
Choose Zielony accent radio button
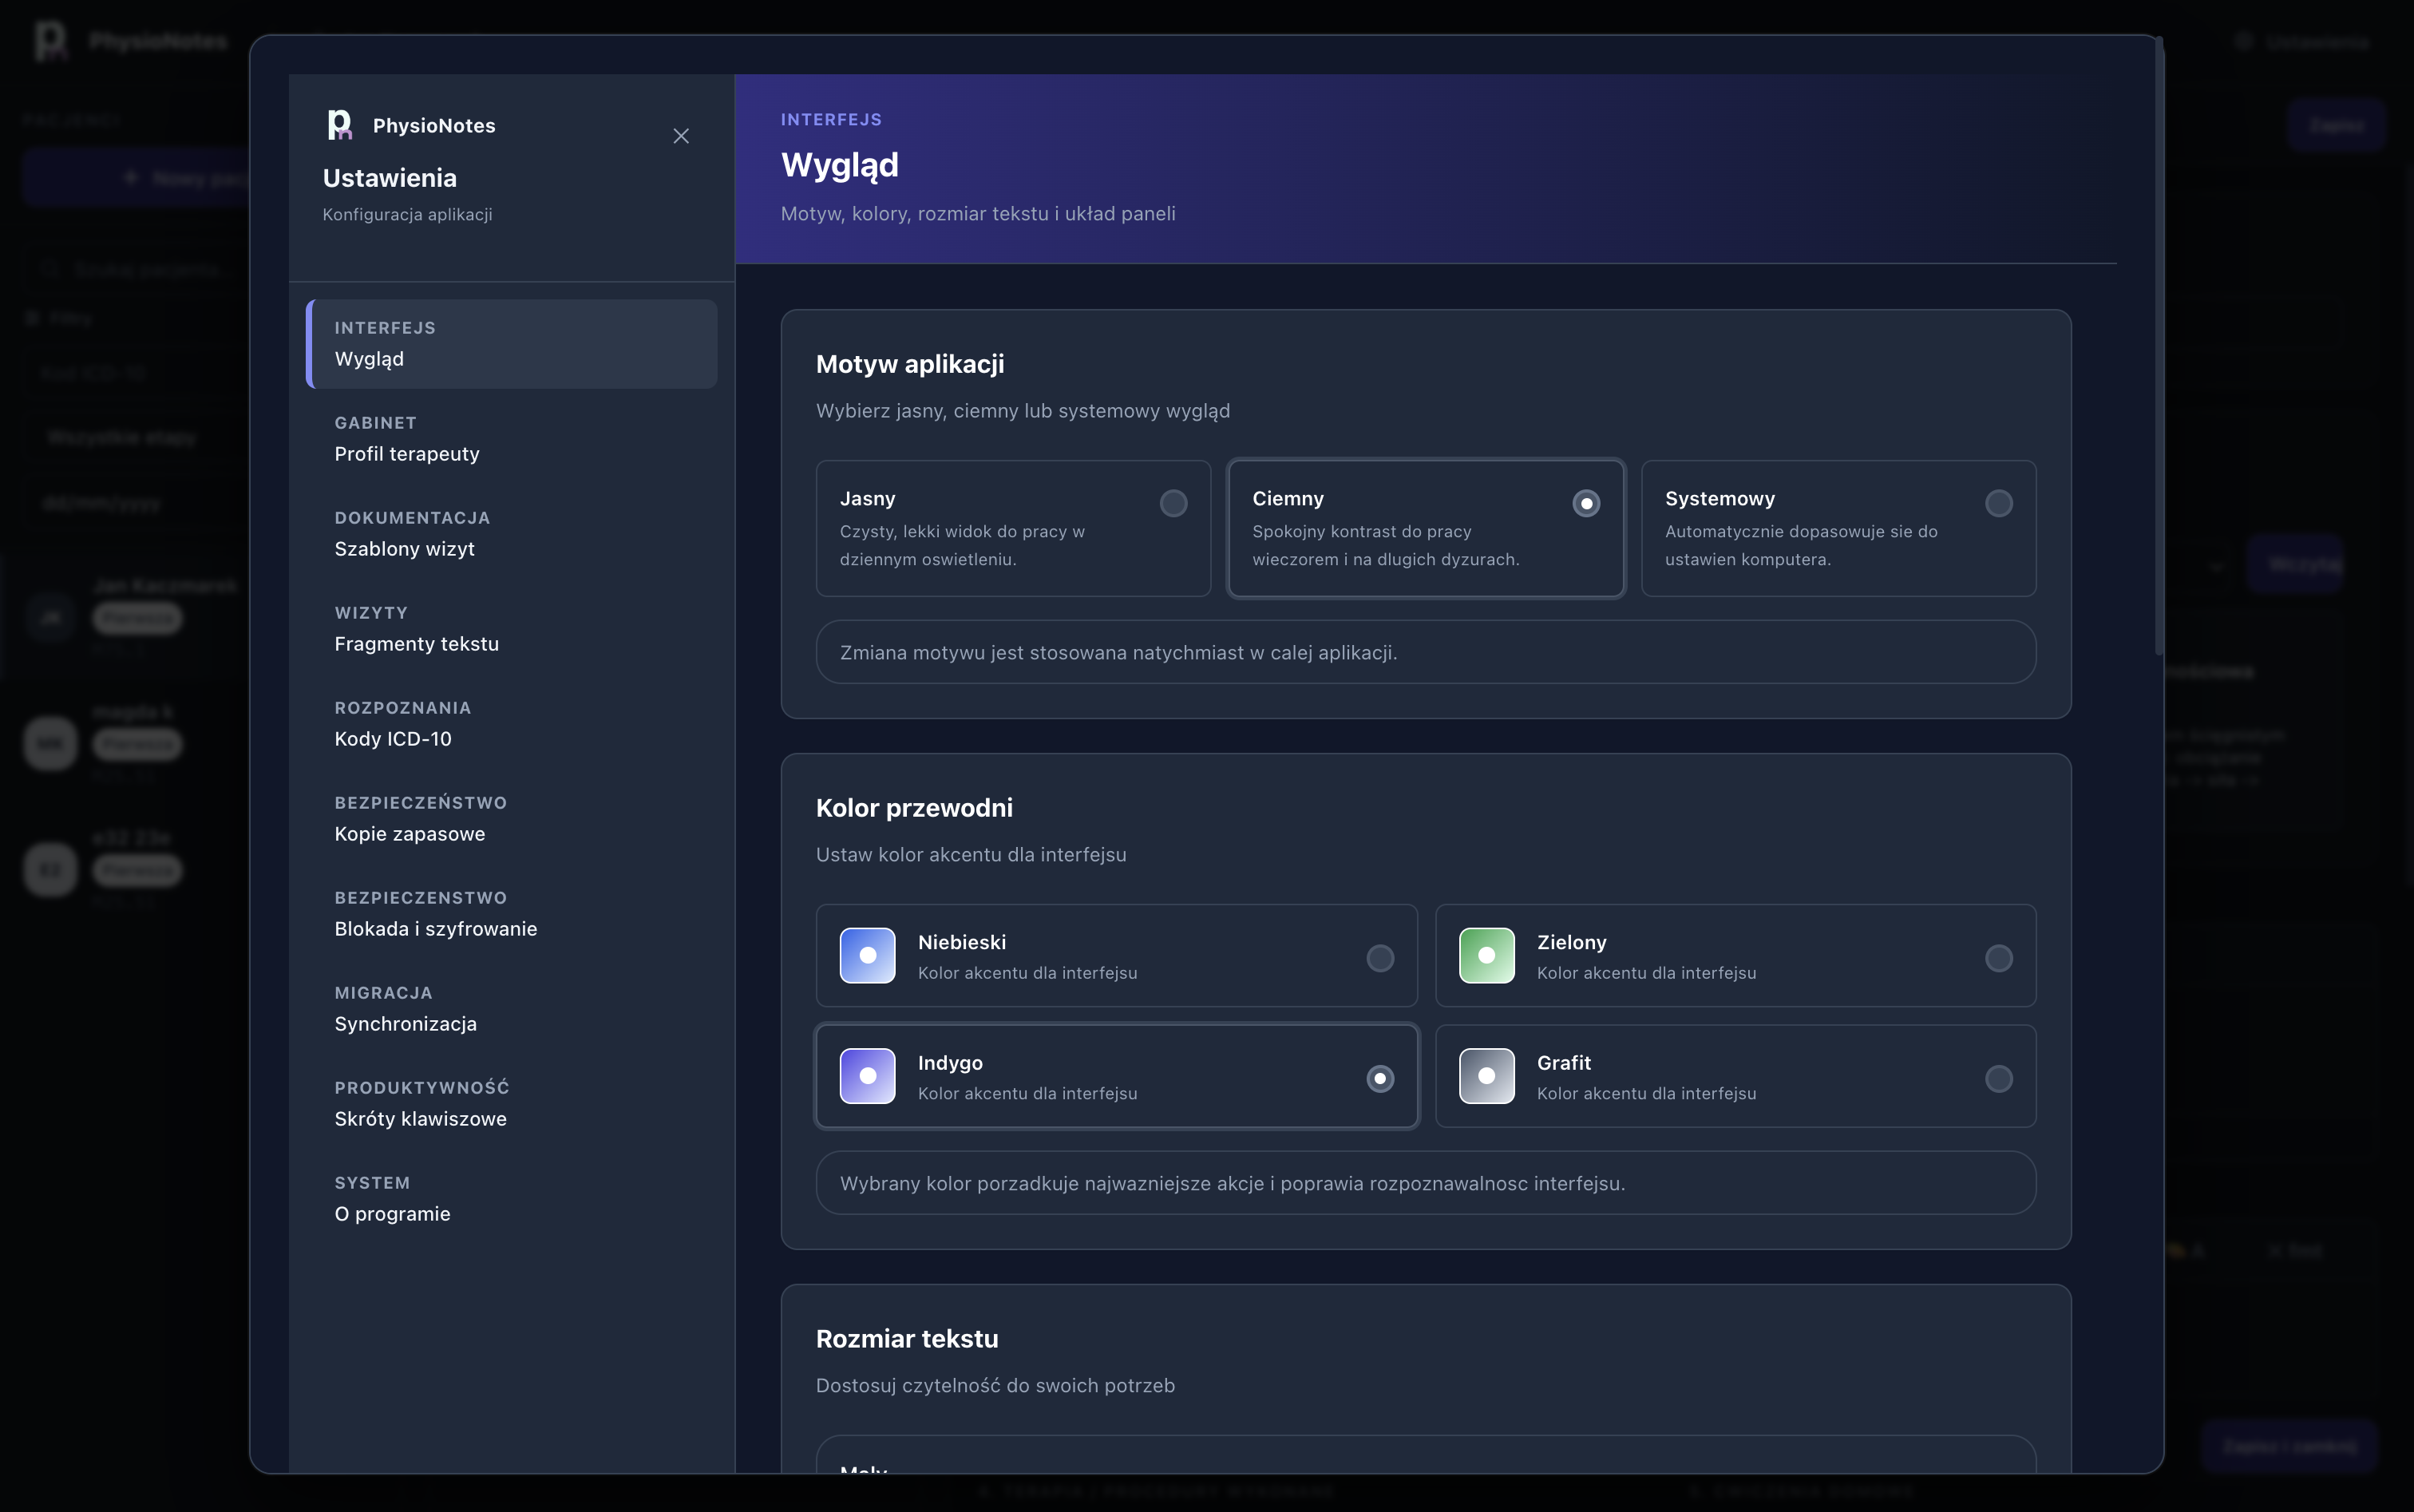click(1998, 958)
